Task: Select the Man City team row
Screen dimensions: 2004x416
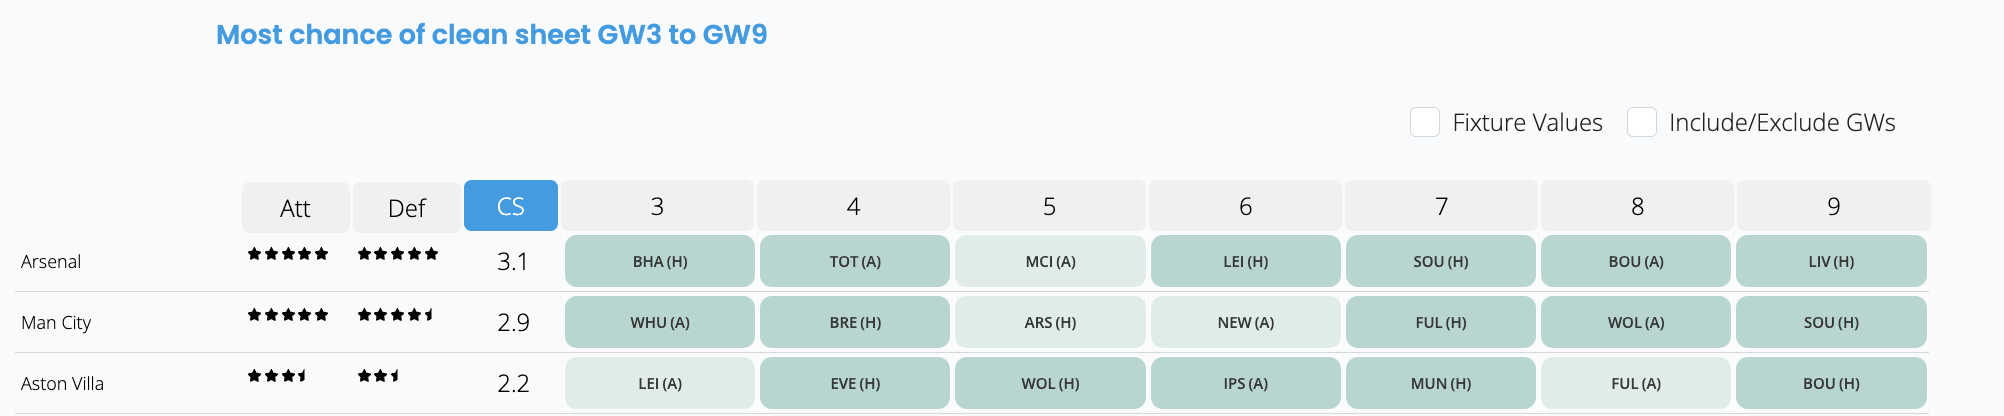Action: pos(972,322)
